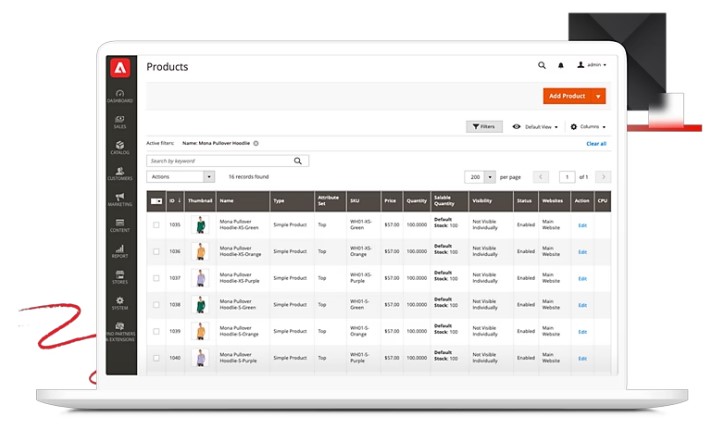Expand the Default View dropdown

pyautogui.click(x=536, y=127)
